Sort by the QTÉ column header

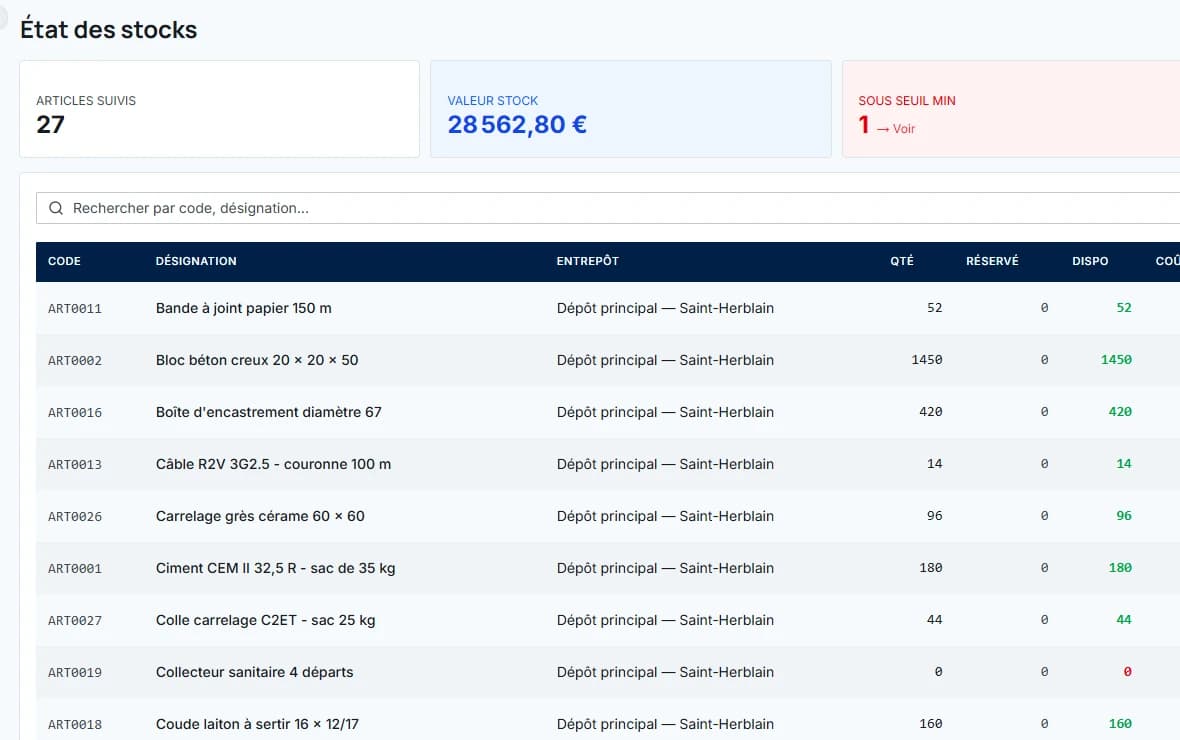(x=902, y=261)
